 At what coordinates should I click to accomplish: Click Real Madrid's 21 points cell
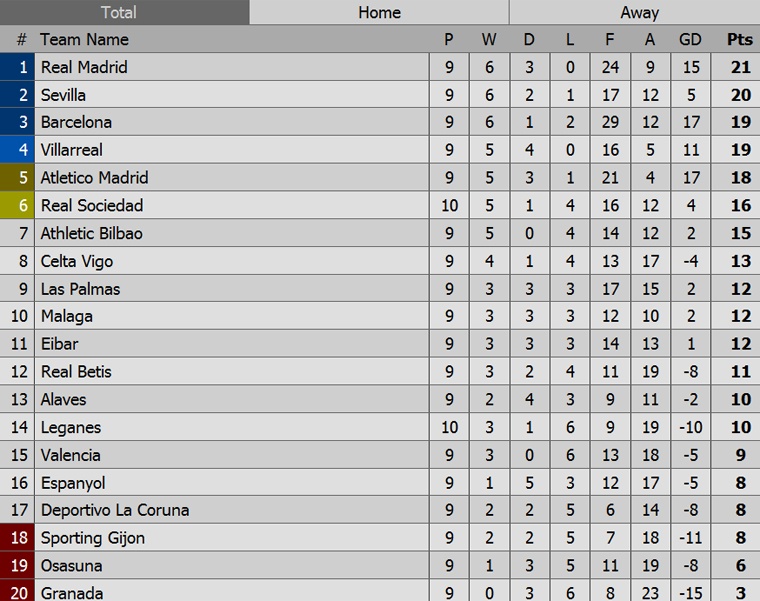(739, 68)
